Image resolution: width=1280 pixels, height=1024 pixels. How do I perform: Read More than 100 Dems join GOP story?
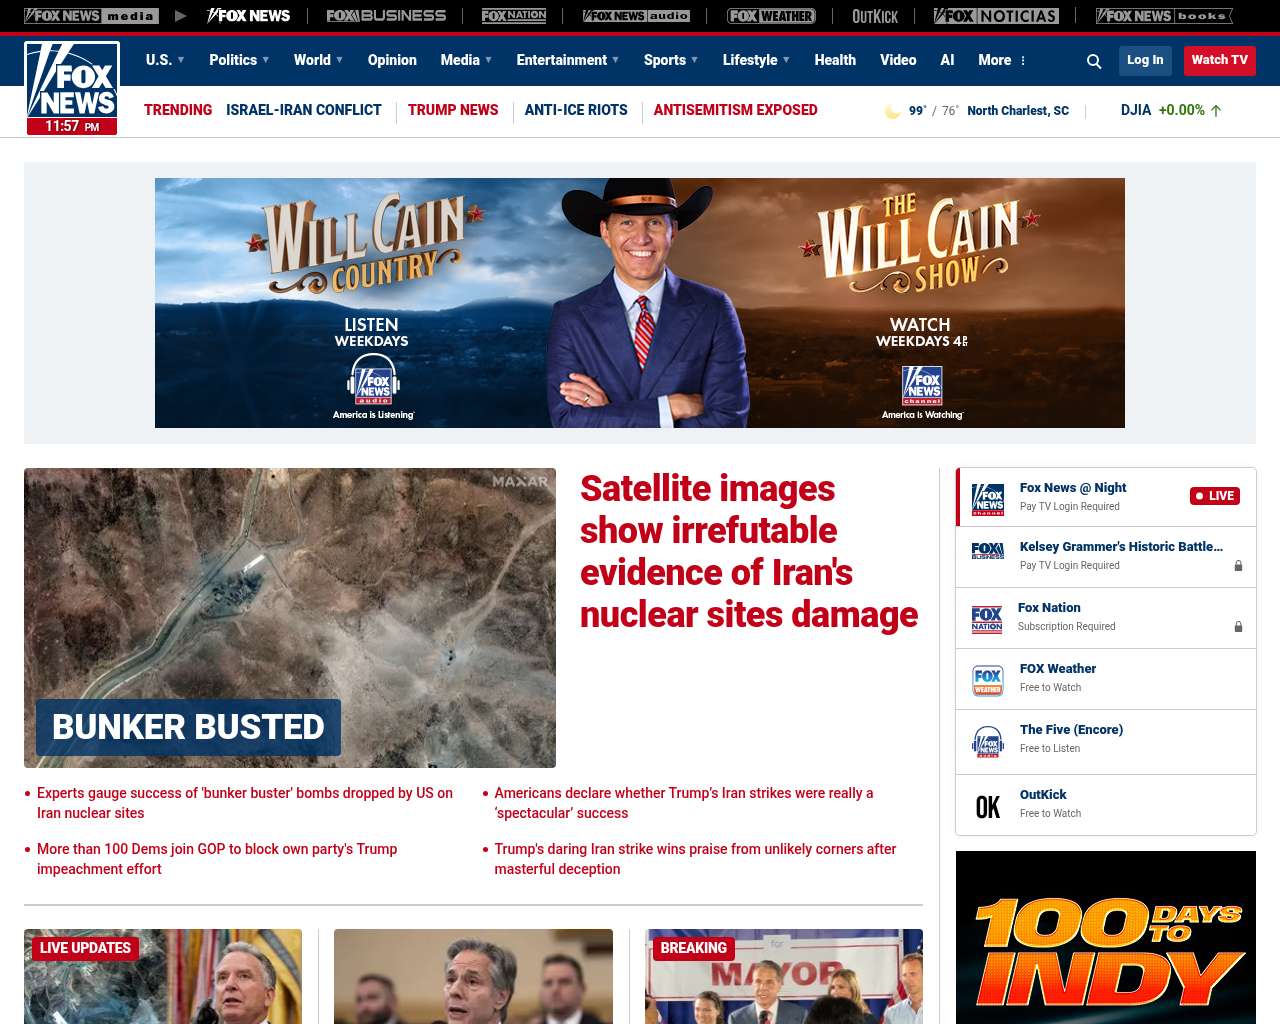click(x=217, y=859)
